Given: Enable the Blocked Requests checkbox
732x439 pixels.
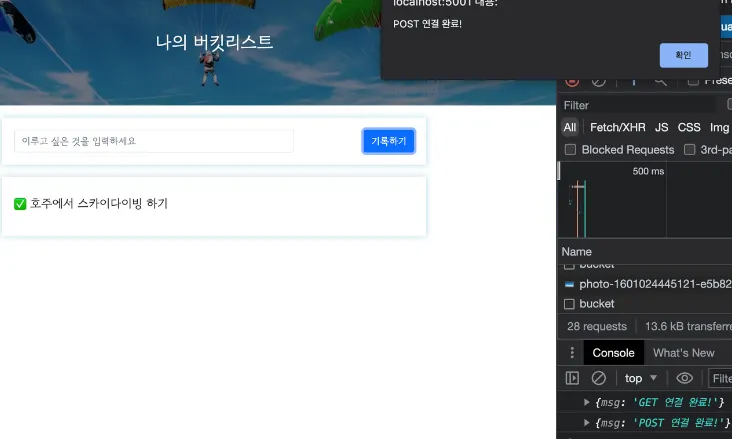Looking at the screenshot, I should pos(570,149).
